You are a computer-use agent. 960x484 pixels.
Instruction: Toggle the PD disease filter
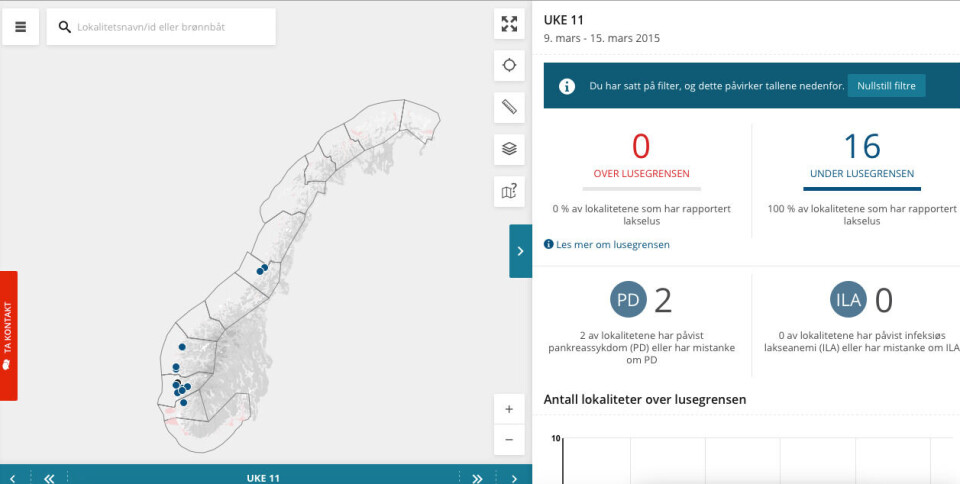pos(629,300)
